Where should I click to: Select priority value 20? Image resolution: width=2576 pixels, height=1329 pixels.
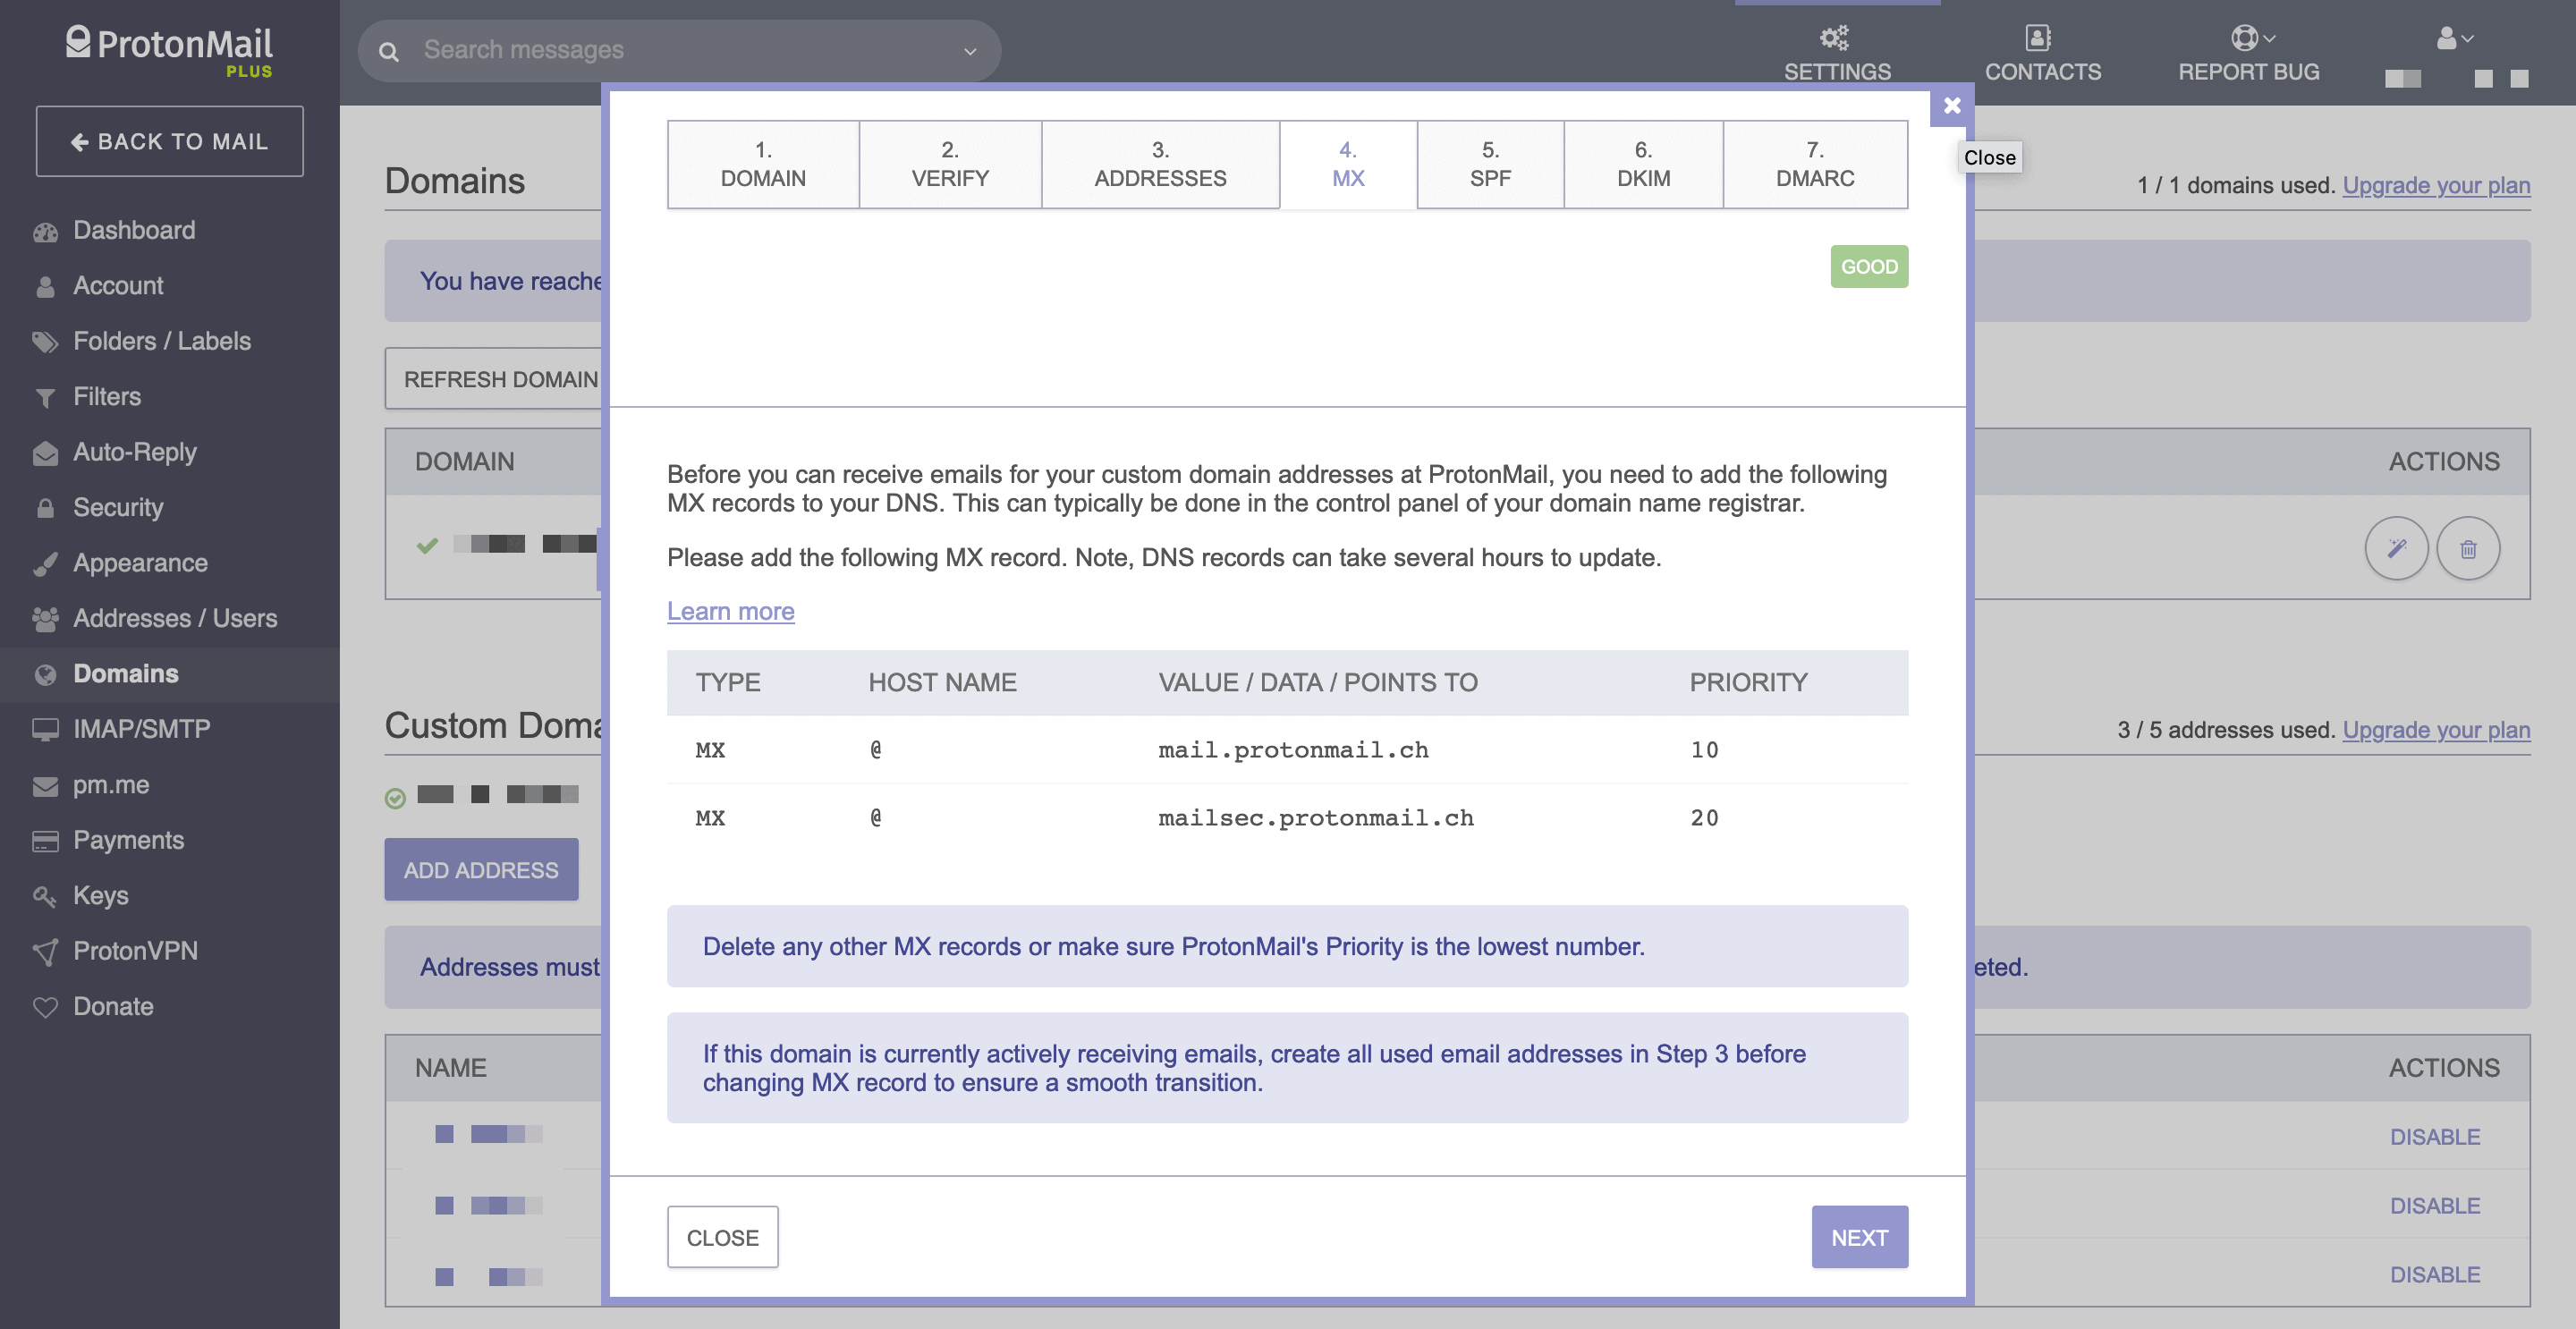[1704, 818]
